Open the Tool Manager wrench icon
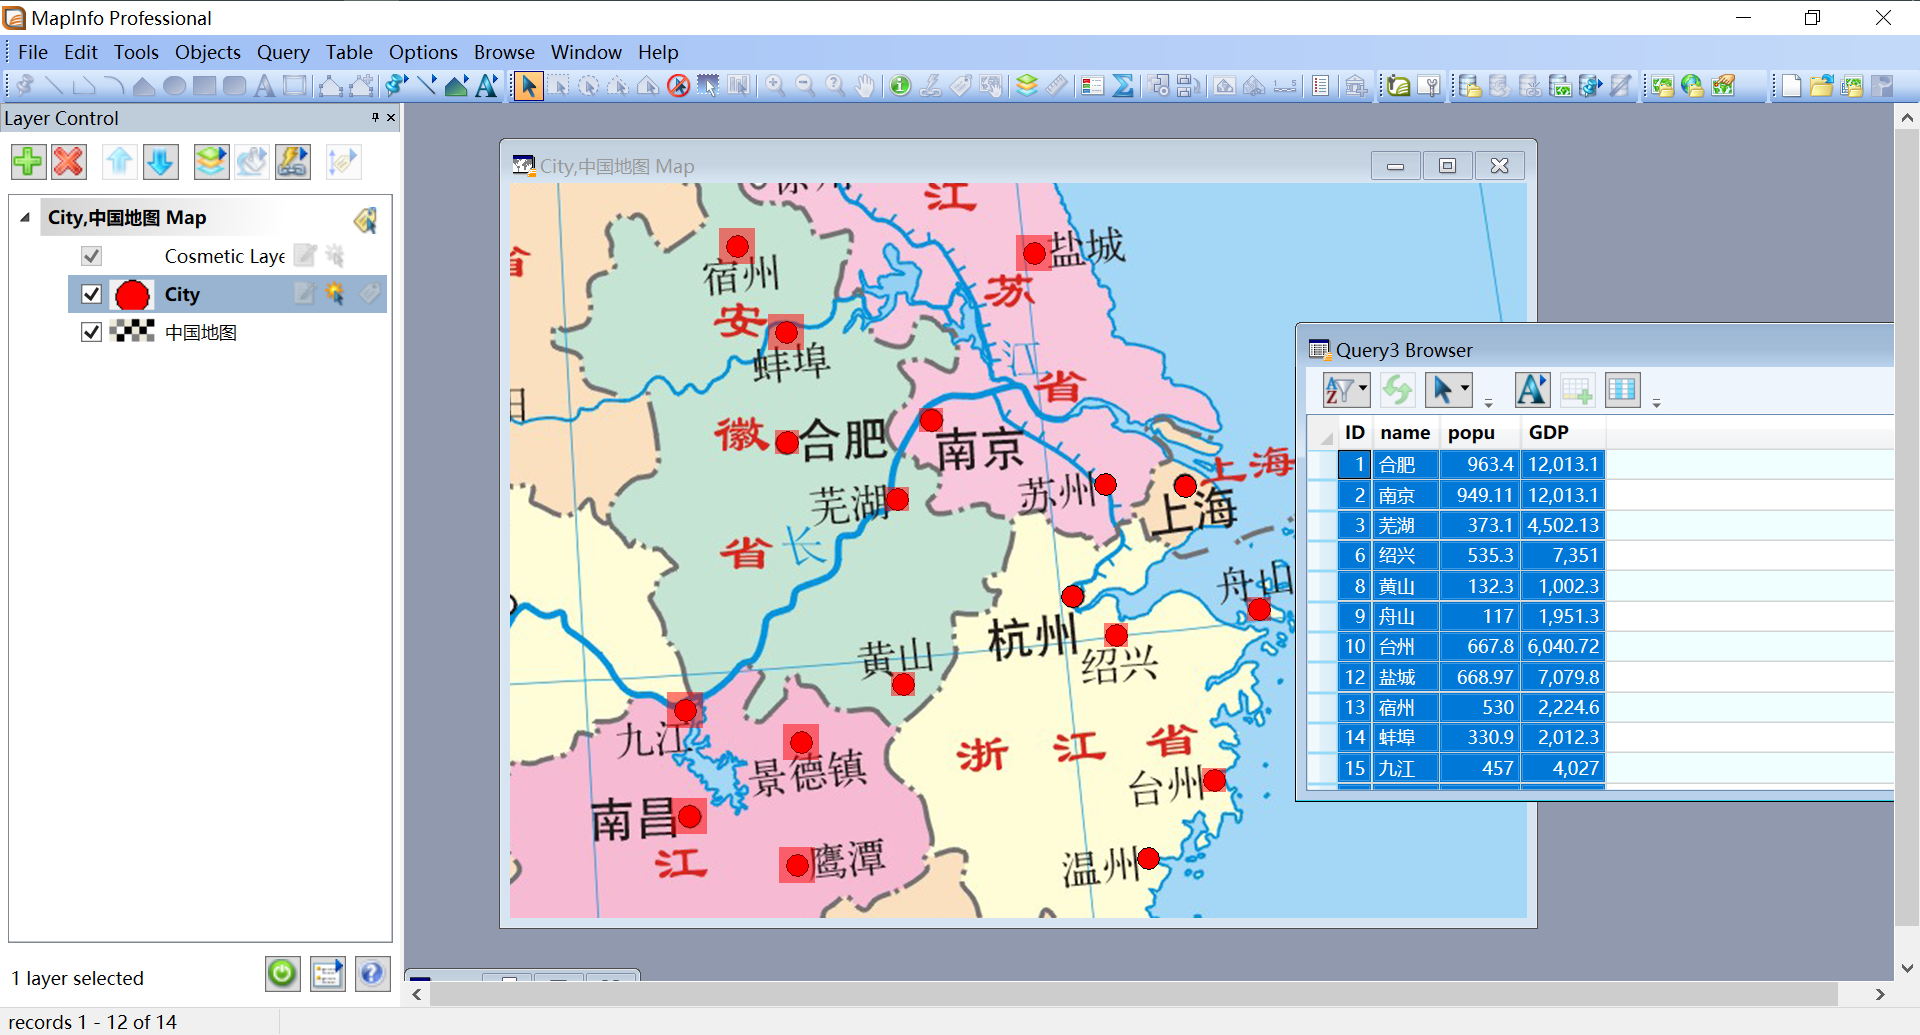This screenshot has width=1920, height=1035. tap(1430, 86)
